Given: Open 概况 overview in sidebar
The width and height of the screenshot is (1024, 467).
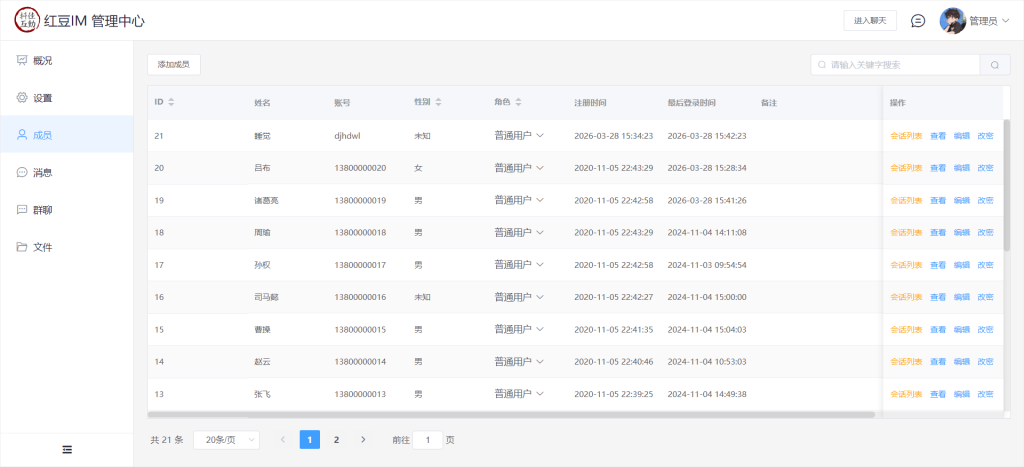Looking at the screenshot, I should (67, 60).
